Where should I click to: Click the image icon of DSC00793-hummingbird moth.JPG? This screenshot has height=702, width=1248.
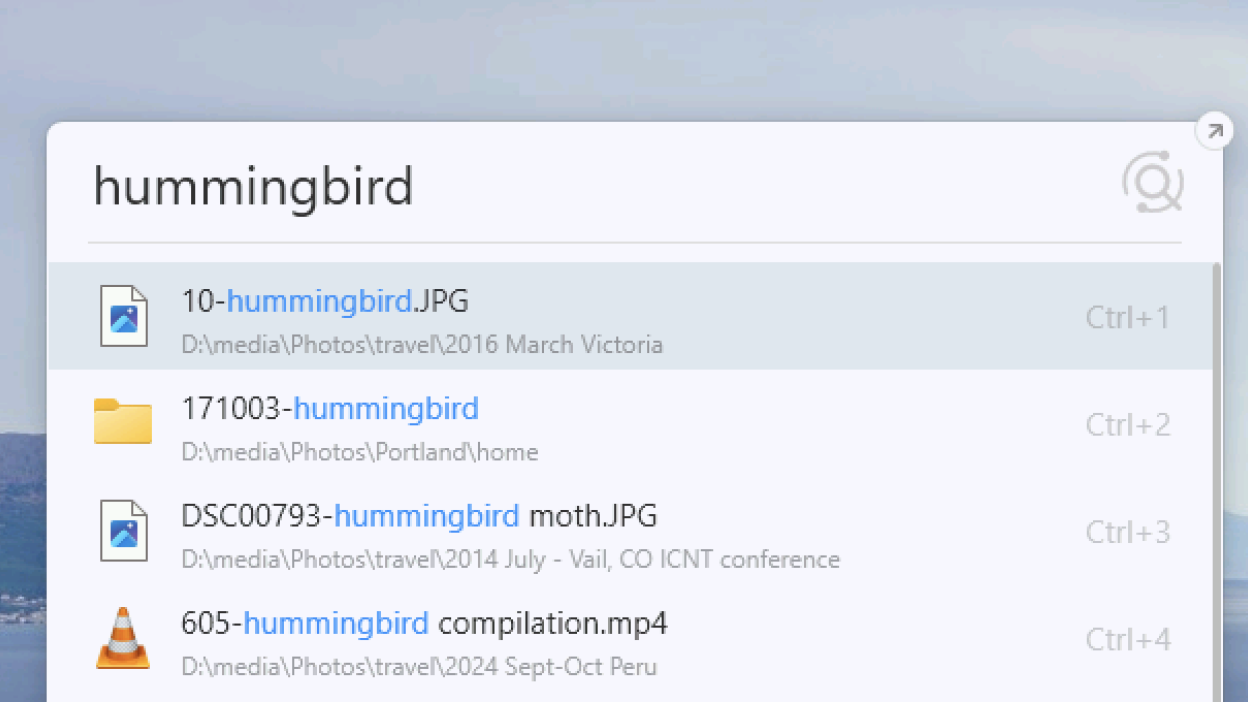[x=123, y=530]
